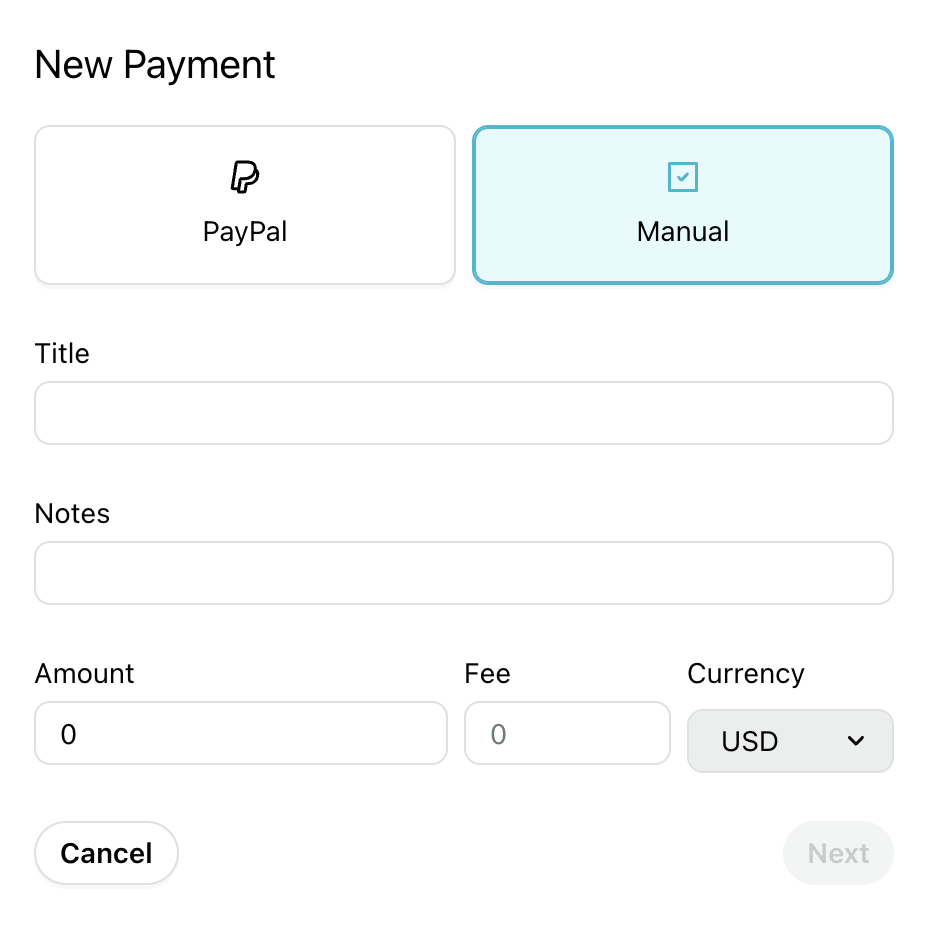The width and height of the screenshot is (934, 926).
Task: Focus the Title input field
Action: [x=464, y=413]
